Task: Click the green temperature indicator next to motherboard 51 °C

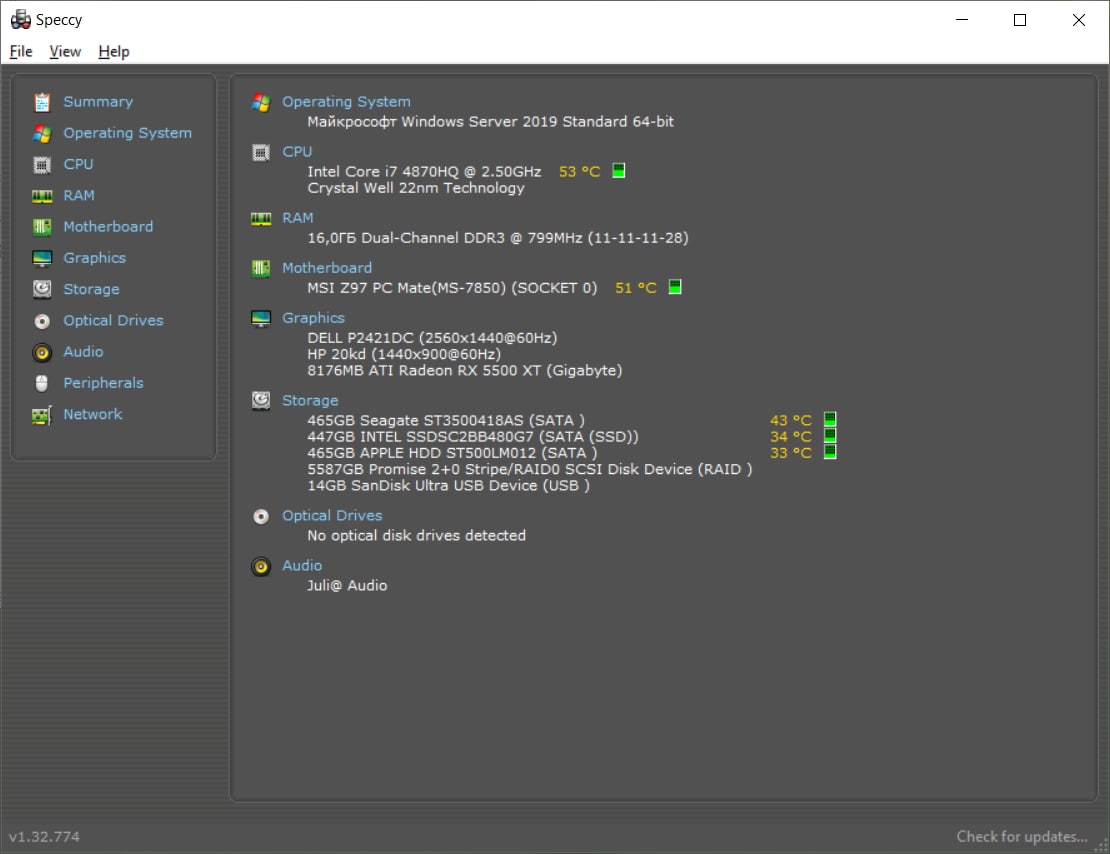Action: (x=675, y=287)
